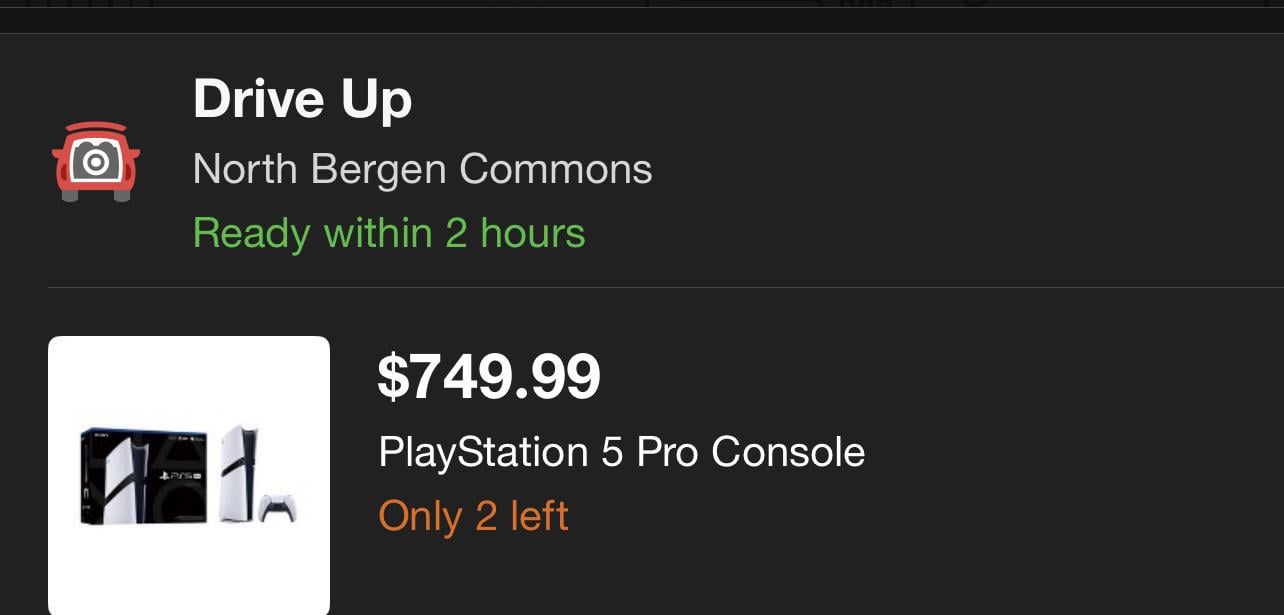
Task: Click the camera symbol inside the car icon
Action: pyautogui.click(x=96, y=161)
